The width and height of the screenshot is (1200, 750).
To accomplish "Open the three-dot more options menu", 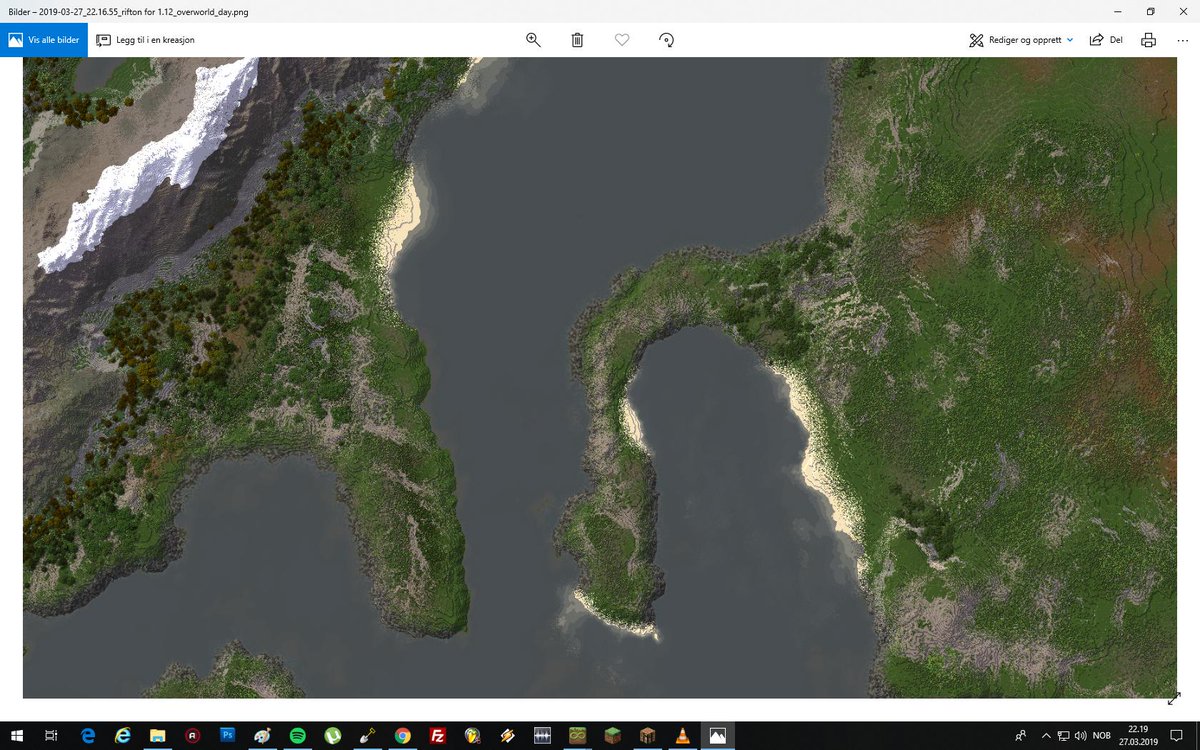I will pyautogui.click(x=1181, y=40).
